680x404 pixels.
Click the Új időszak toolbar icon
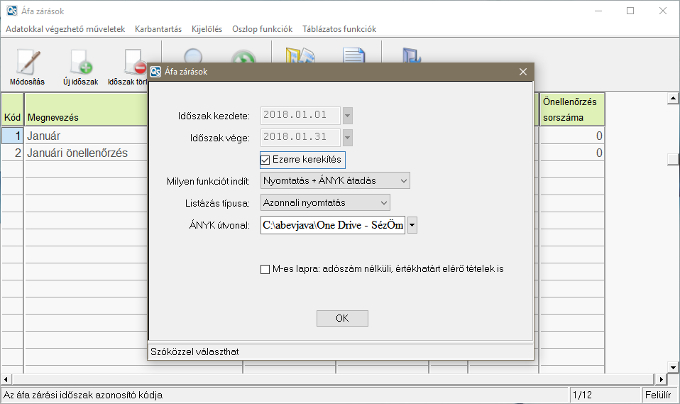(78, 65)
